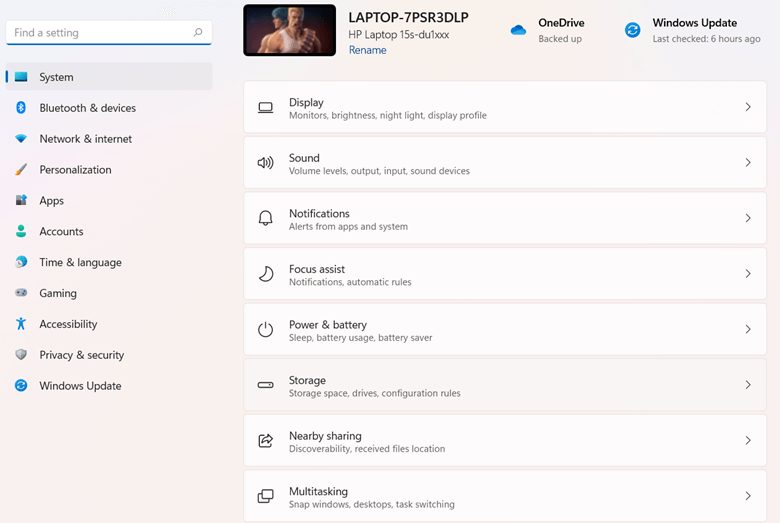Click the Network wifi icon in sidebar
This screenshot has height=523, width=780.
click(21, 138)
